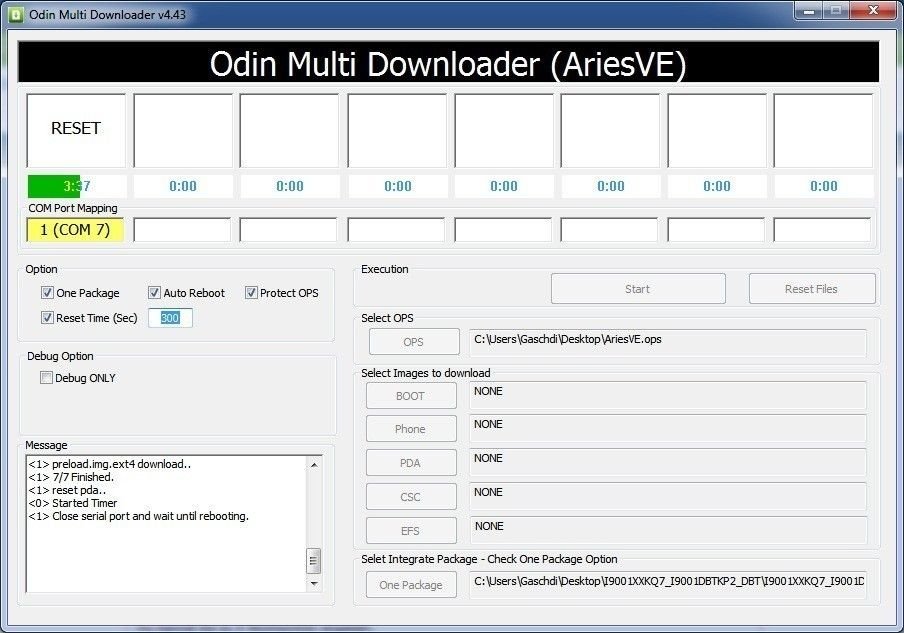The image size is (904, 633).
Task: Click the OPS path field AriesVE.ops
Action: 668,342
